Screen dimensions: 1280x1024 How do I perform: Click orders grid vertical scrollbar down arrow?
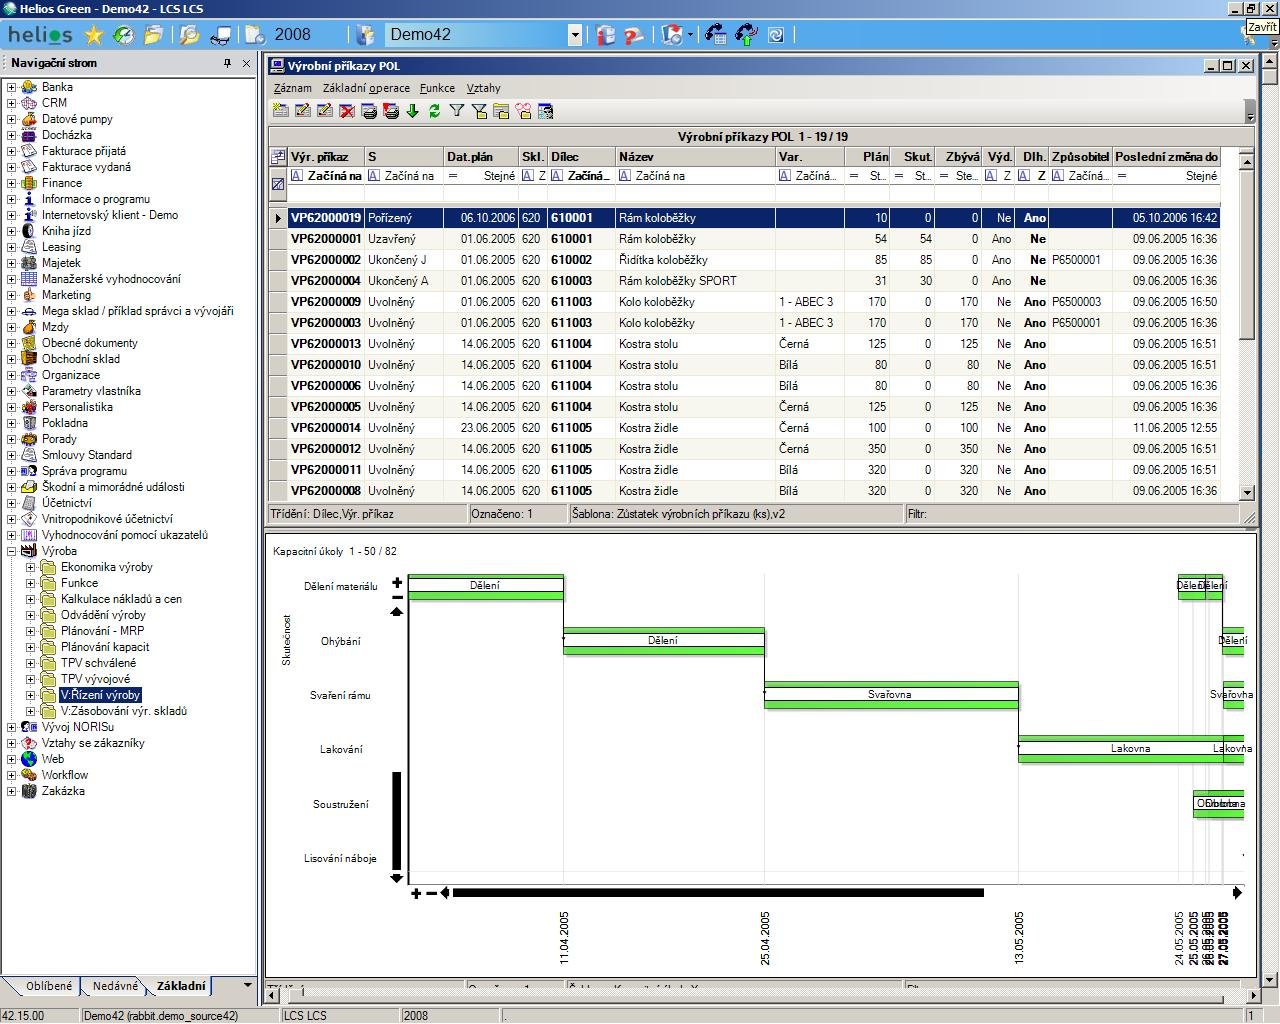coord(1247,492)
